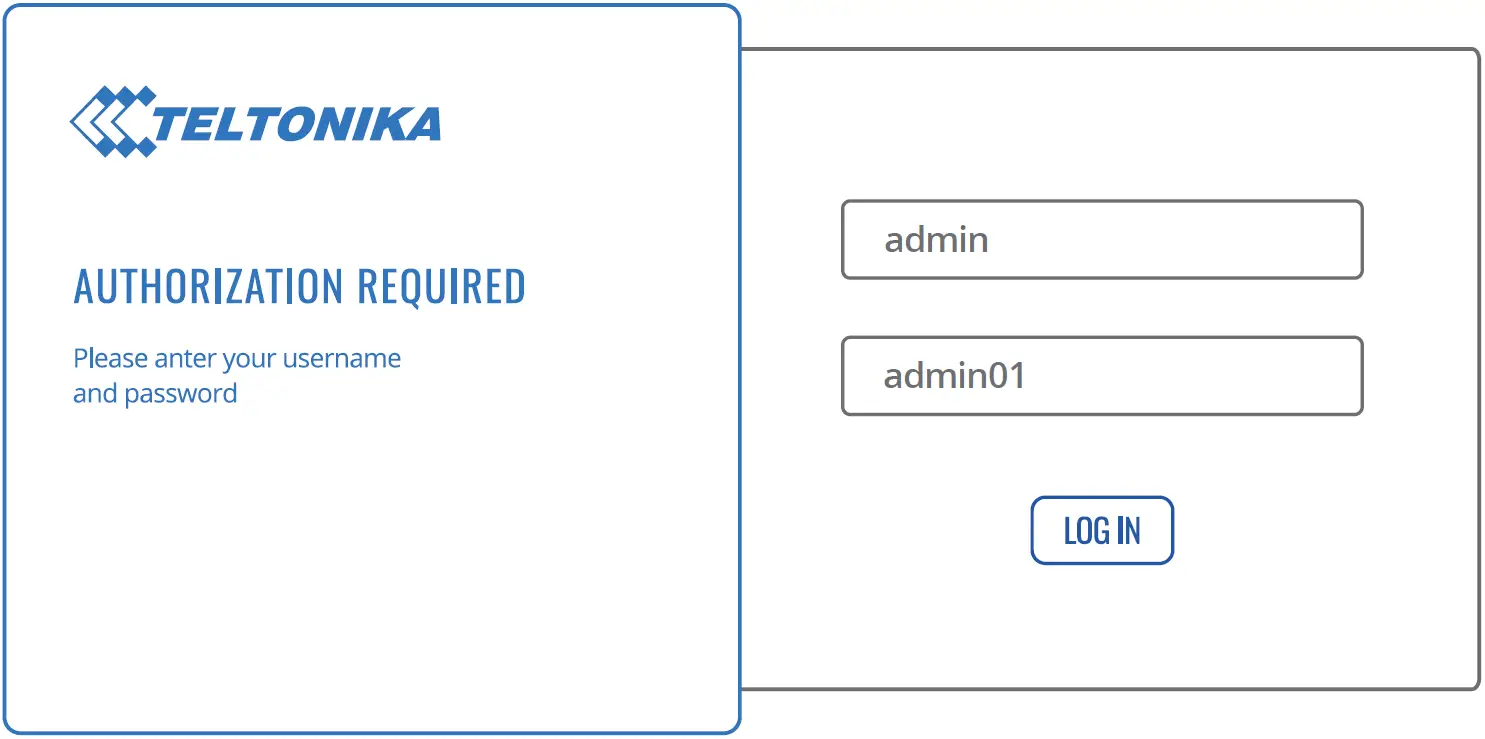Image resolution: width=1485 pixels, height=739 pixels.
Task: Click the word AUTHORIZATION in the heading
Action: [x=210, y=287]
